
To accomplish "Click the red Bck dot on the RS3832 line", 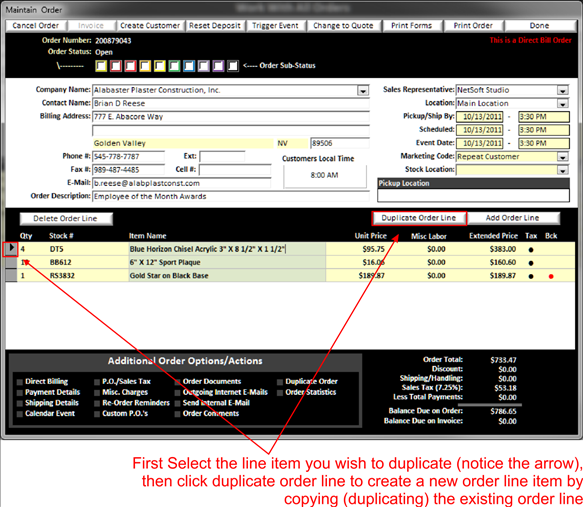I will coord(551,276).
